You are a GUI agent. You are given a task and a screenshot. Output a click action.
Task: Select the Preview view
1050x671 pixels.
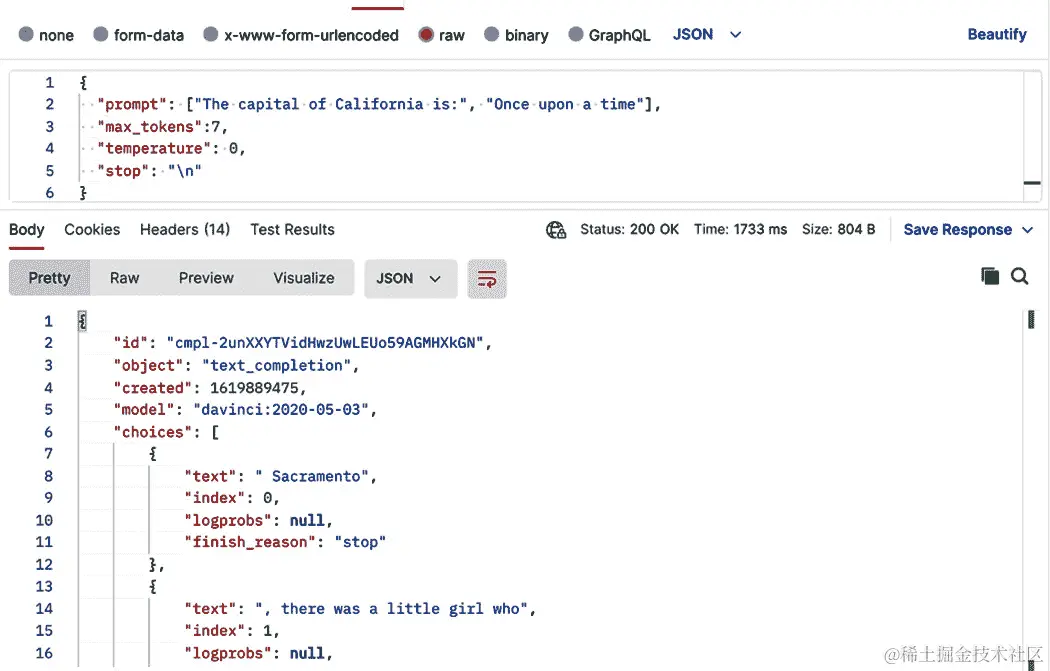pos(206,278)
